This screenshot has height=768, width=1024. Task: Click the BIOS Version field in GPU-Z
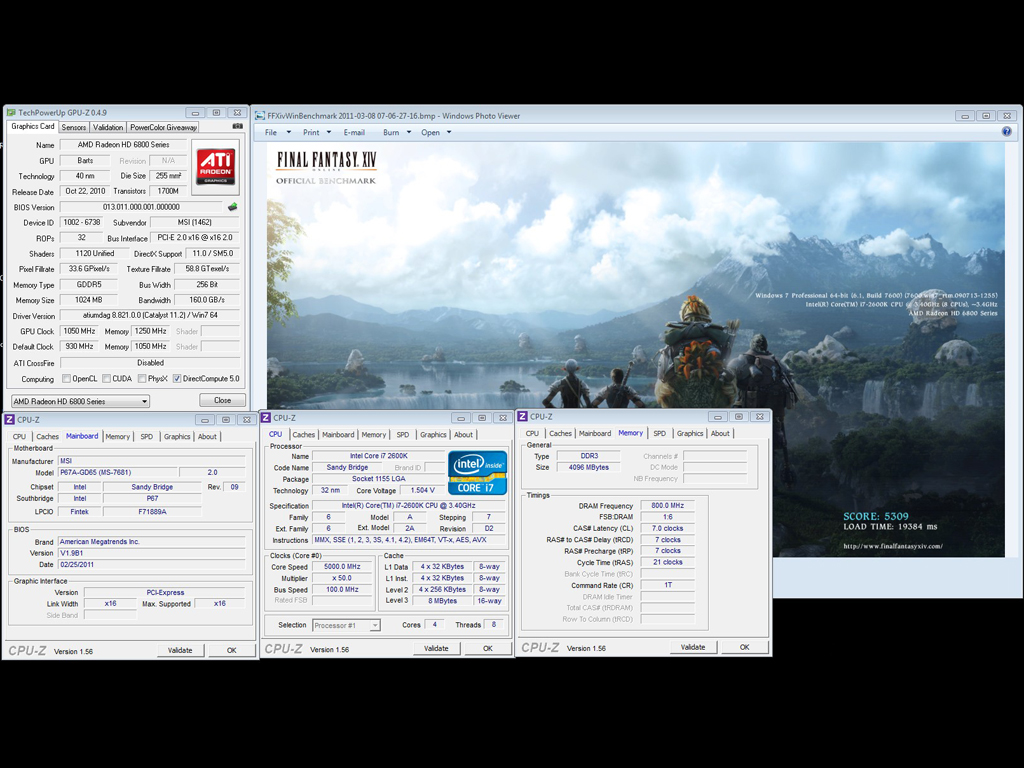[141, 207]
